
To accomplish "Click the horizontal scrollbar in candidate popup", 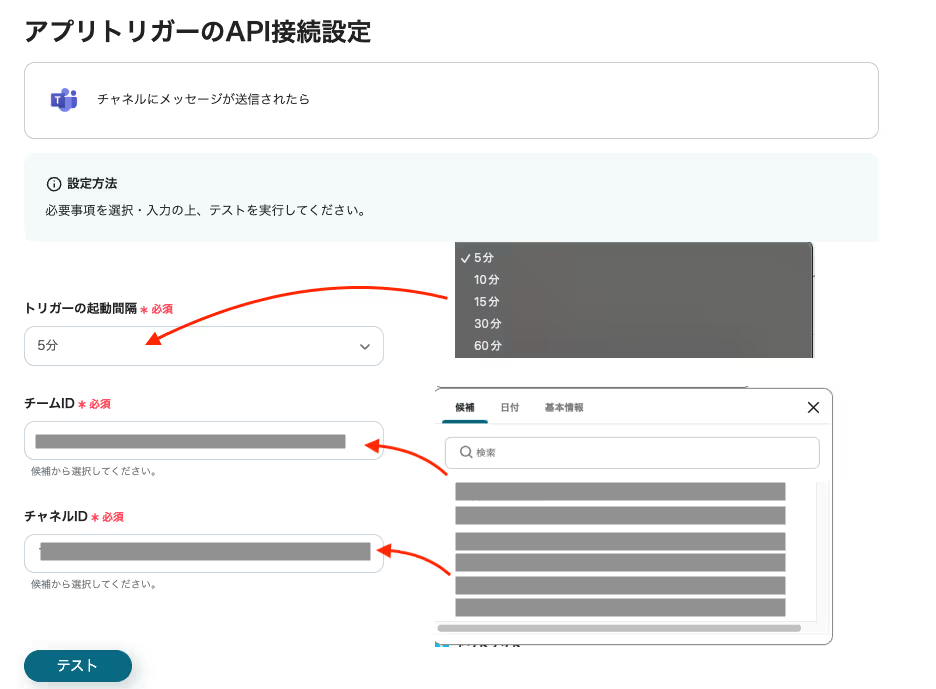I will [620, 628].
